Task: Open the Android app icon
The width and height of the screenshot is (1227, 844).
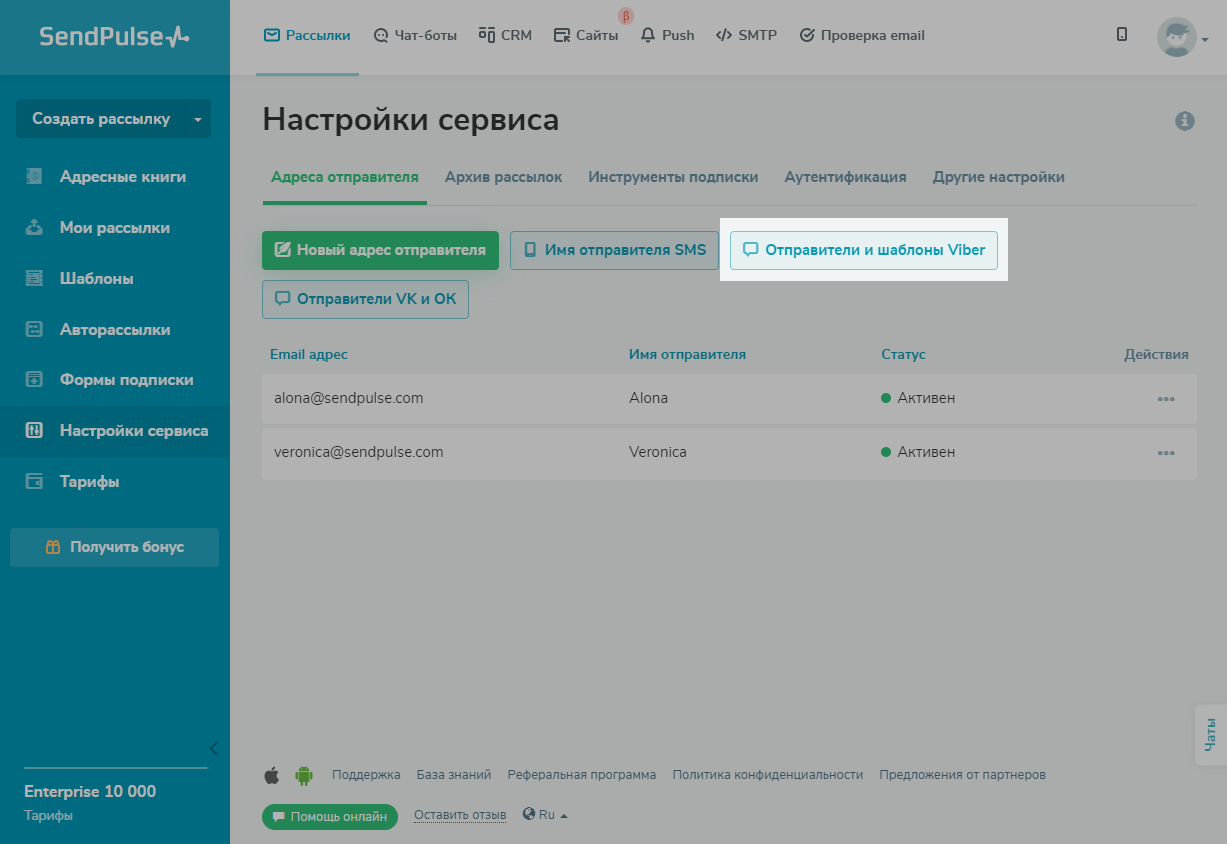Action: pos(304,775)
